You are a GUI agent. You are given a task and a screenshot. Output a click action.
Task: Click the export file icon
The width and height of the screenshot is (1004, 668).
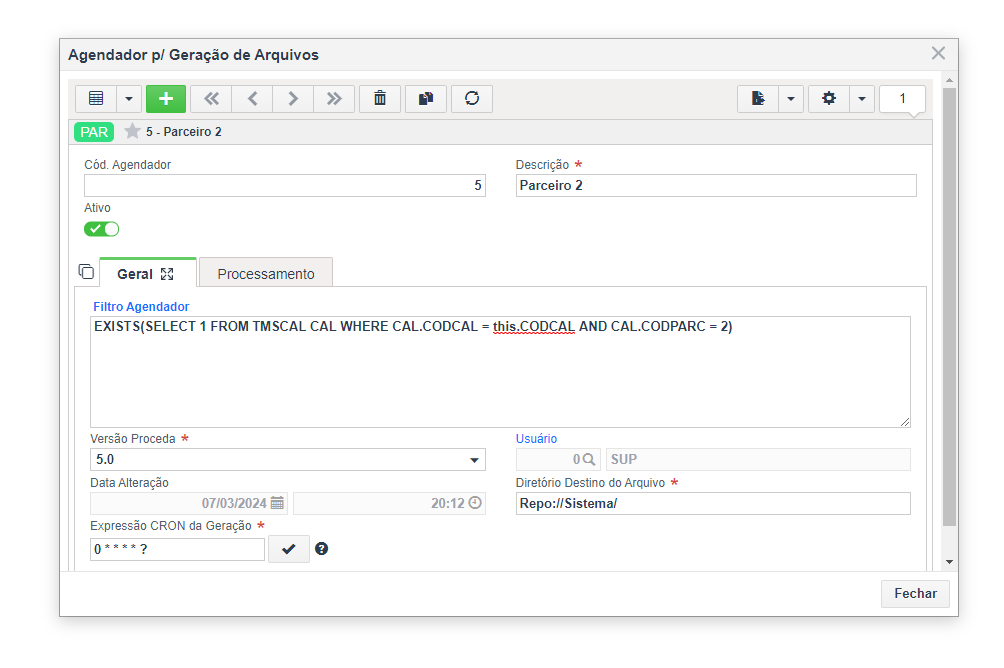[x=758, y=99]
